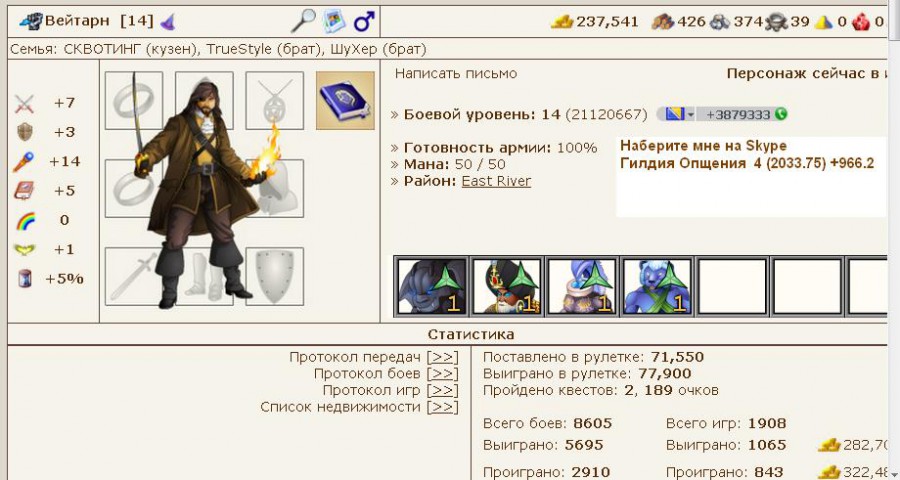
Task: Select the bearded mage army unit
Action: (x=507, y=287)
